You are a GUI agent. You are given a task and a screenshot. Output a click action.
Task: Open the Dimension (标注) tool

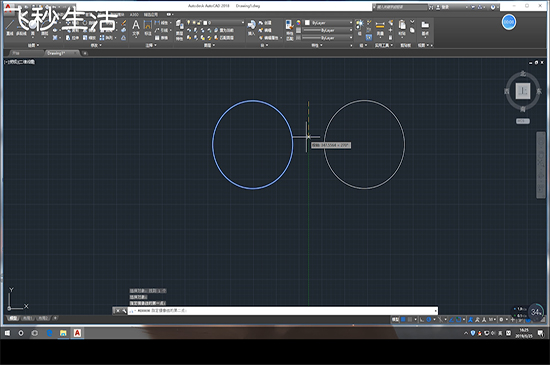[148, 28]
